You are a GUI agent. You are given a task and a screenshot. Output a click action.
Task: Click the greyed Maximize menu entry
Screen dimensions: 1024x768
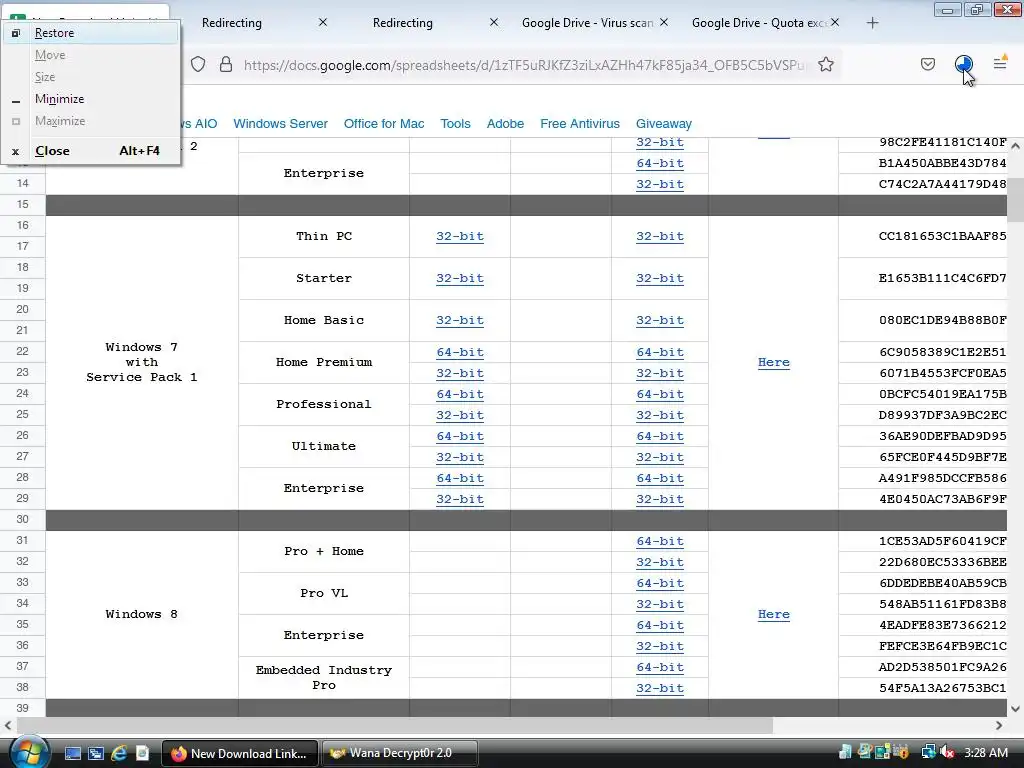[91, 121]
